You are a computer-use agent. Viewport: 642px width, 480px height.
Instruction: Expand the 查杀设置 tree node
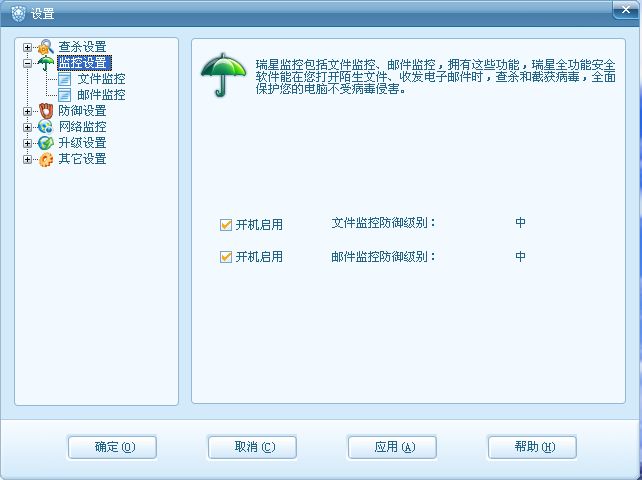(x=27, y=48)
